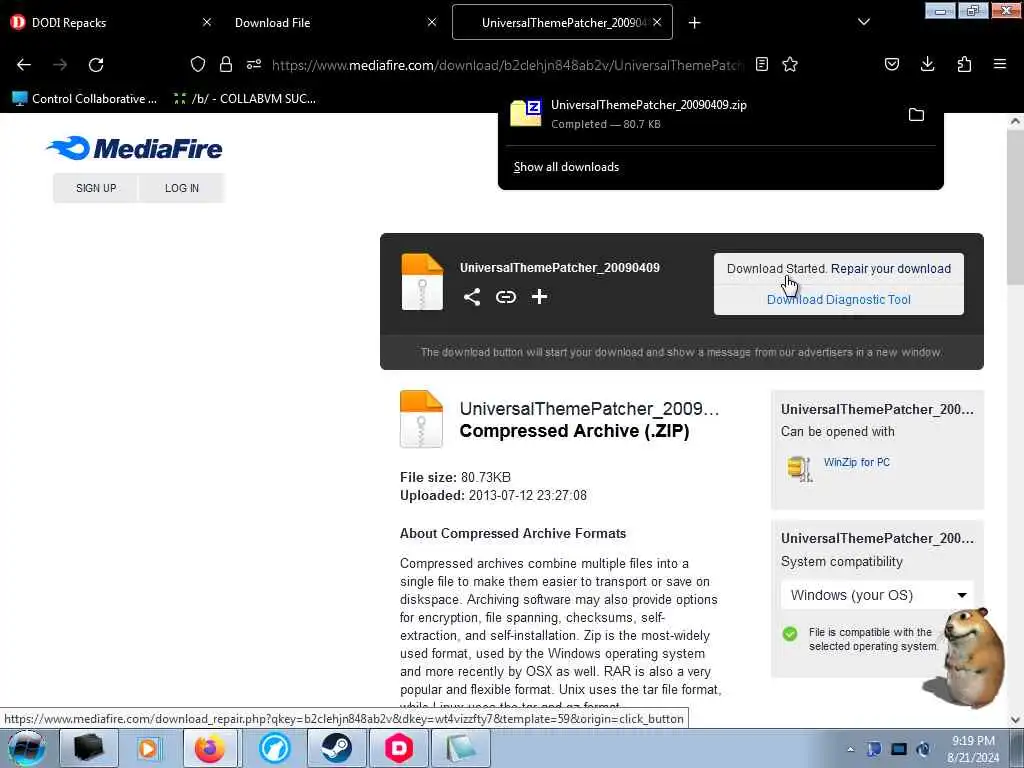Select the UniversalThemePatcher browser tab
The height and width of the screenshot is (768, 1024).
(562, 22)
